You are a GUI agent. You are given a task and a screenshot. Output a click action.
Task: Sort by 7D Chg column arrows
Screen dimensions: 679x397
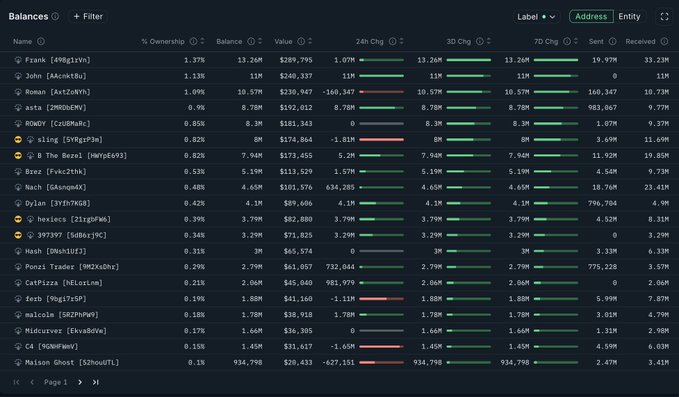click(x=576, y=42)
